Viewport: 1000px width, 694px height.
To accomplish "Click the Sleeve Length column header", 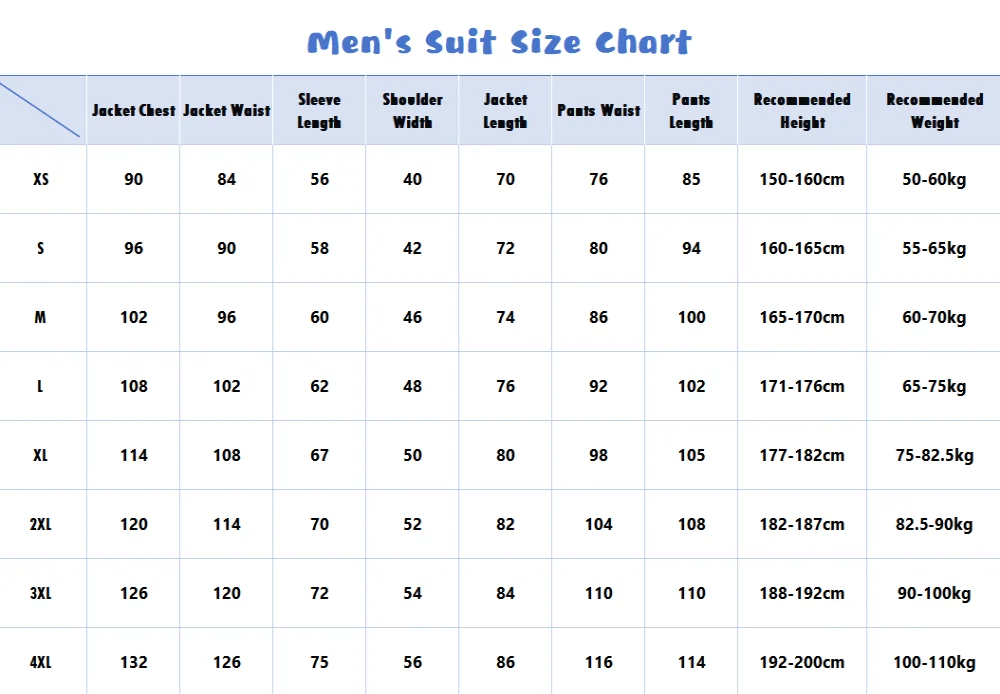I will click(319, 111).
